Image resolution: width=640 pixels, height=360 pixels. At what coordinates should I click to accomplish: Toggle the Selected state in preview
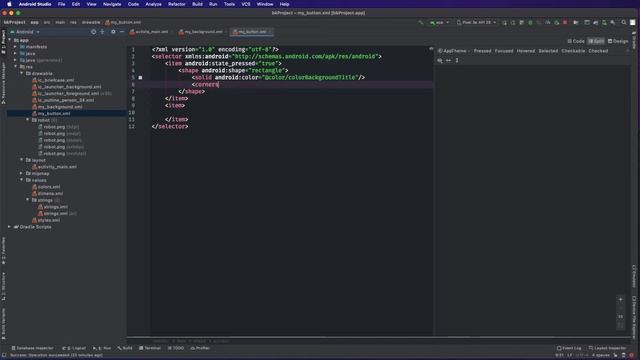click(548, 51)
